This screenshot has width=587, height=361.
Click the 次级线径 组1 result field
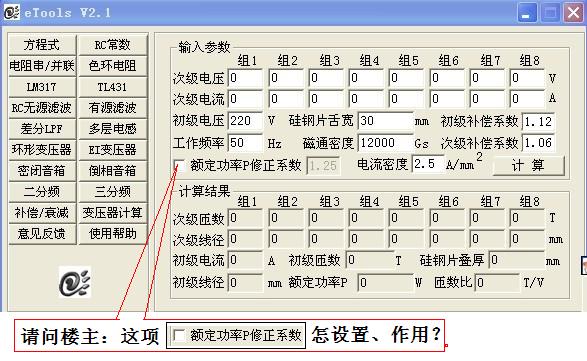(245, 239)
